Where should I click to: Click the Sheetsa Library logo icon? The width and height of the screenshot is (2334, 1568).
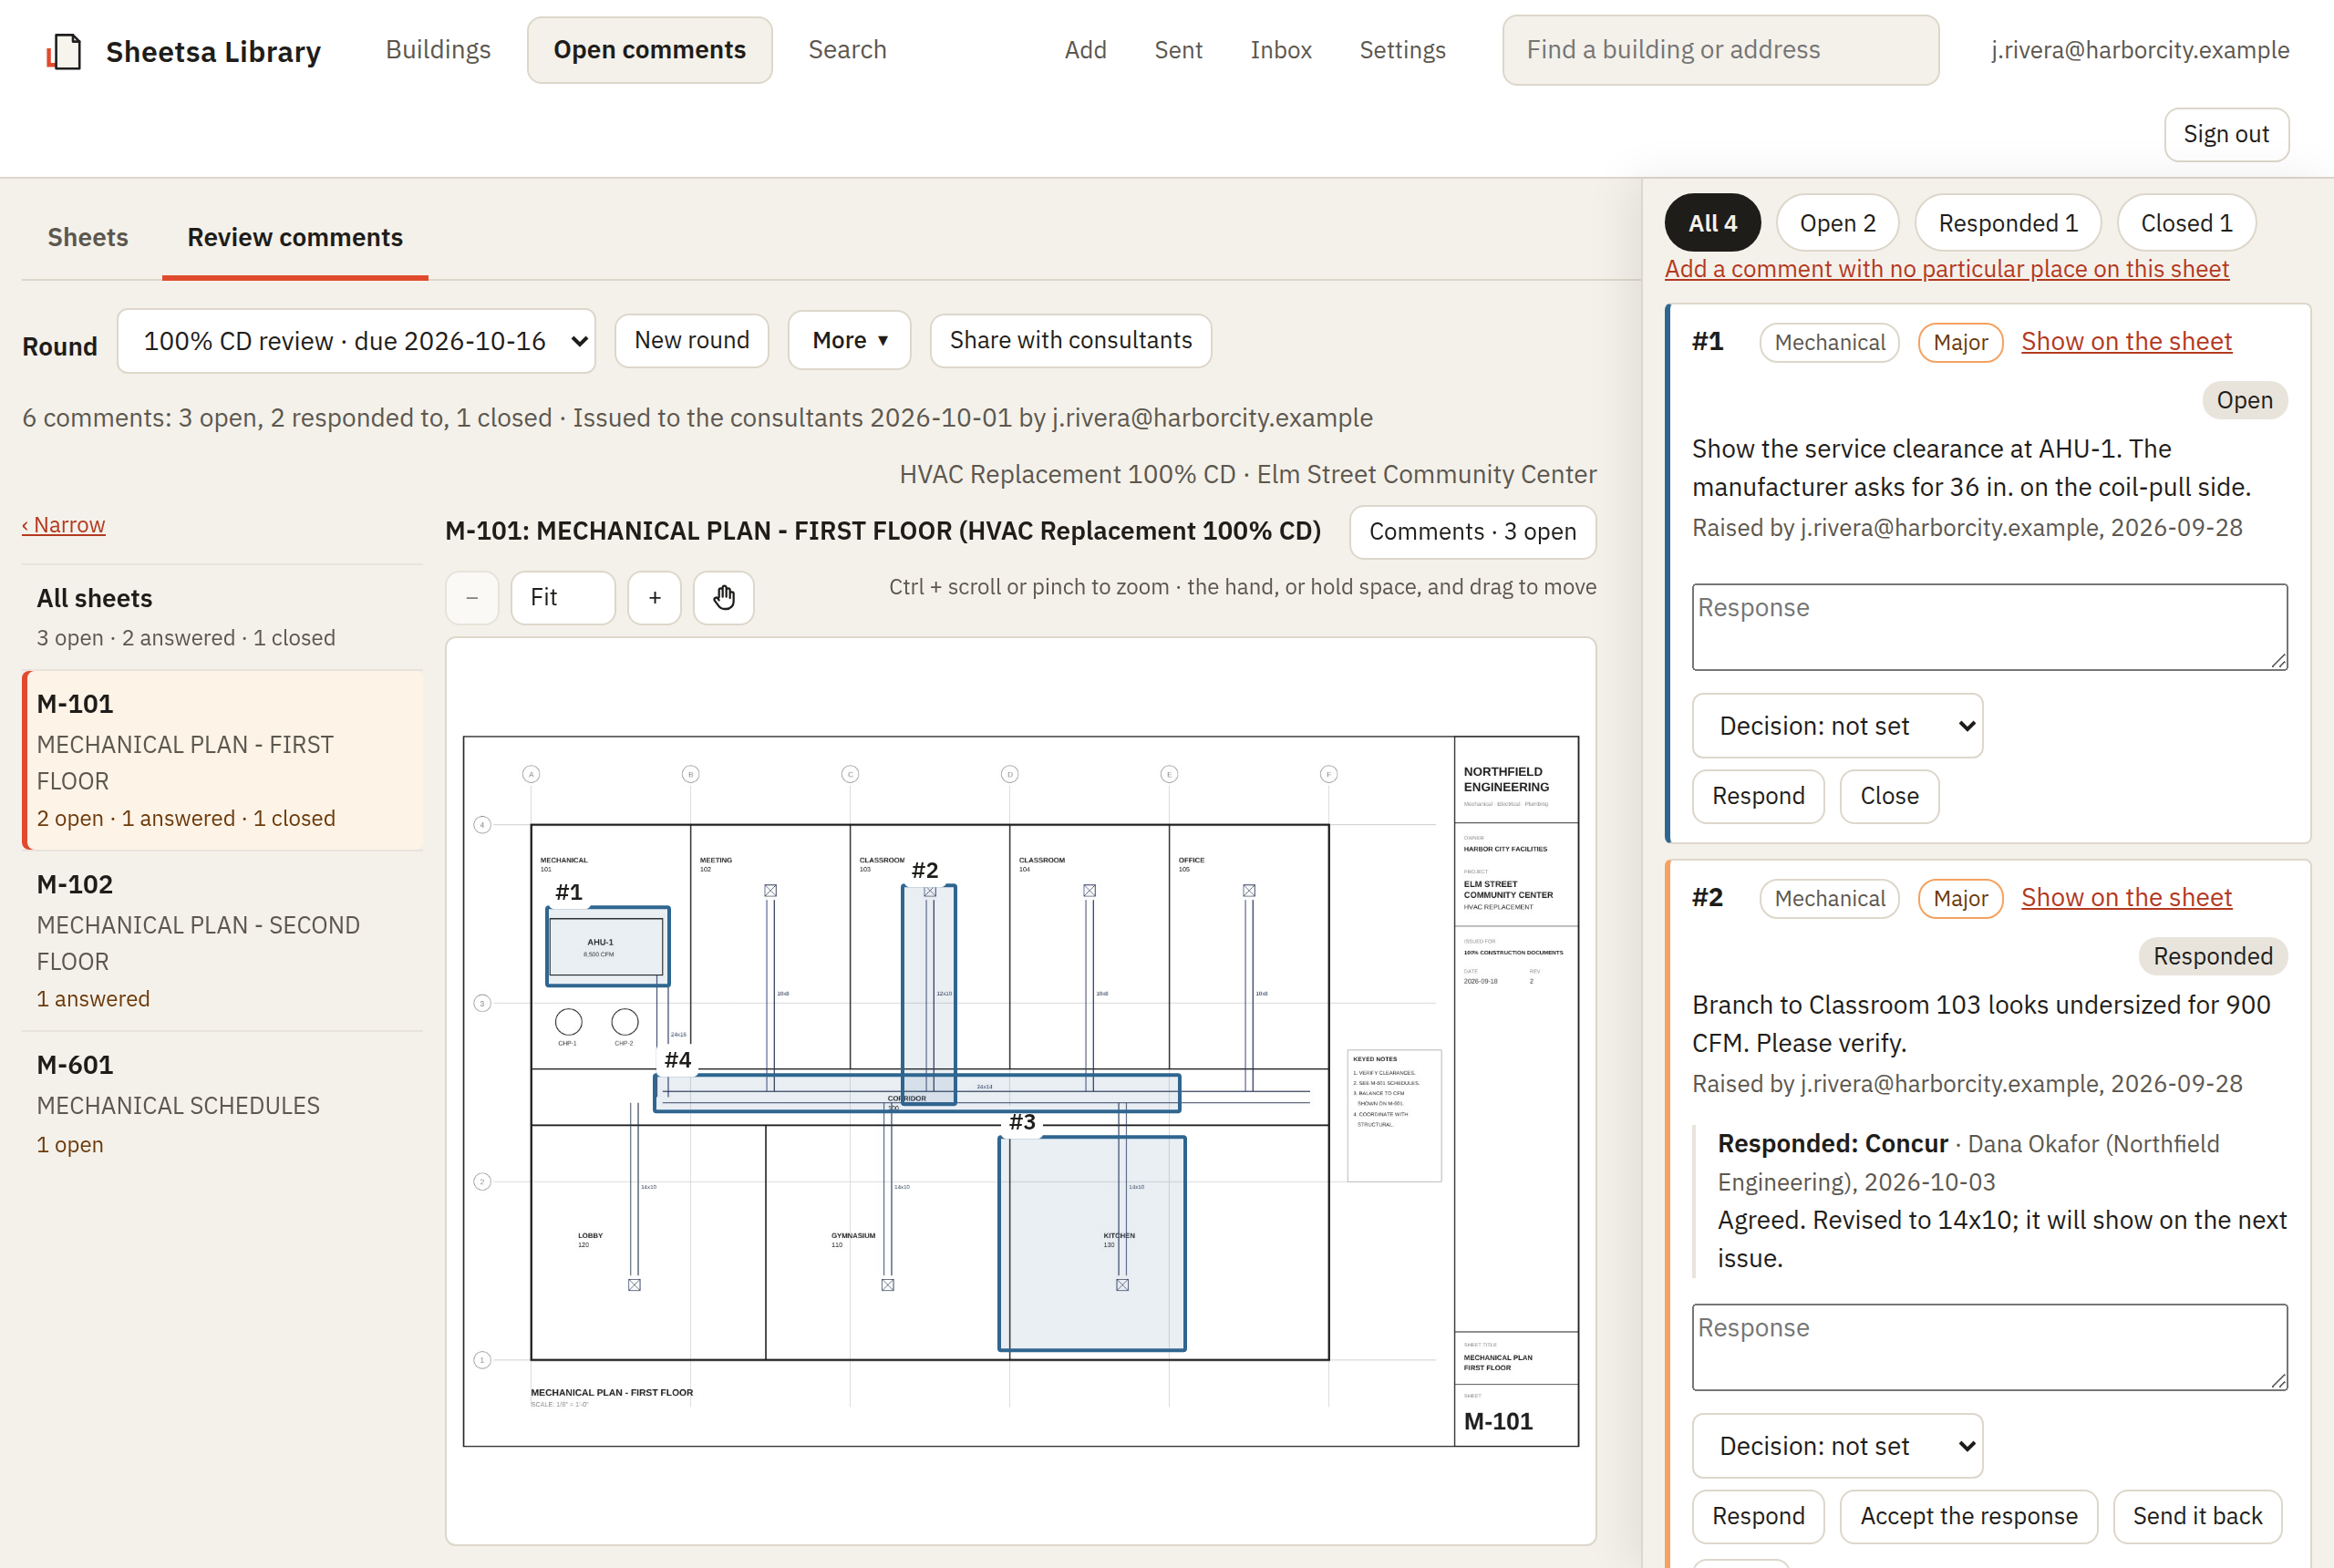[x=64, y=51]
